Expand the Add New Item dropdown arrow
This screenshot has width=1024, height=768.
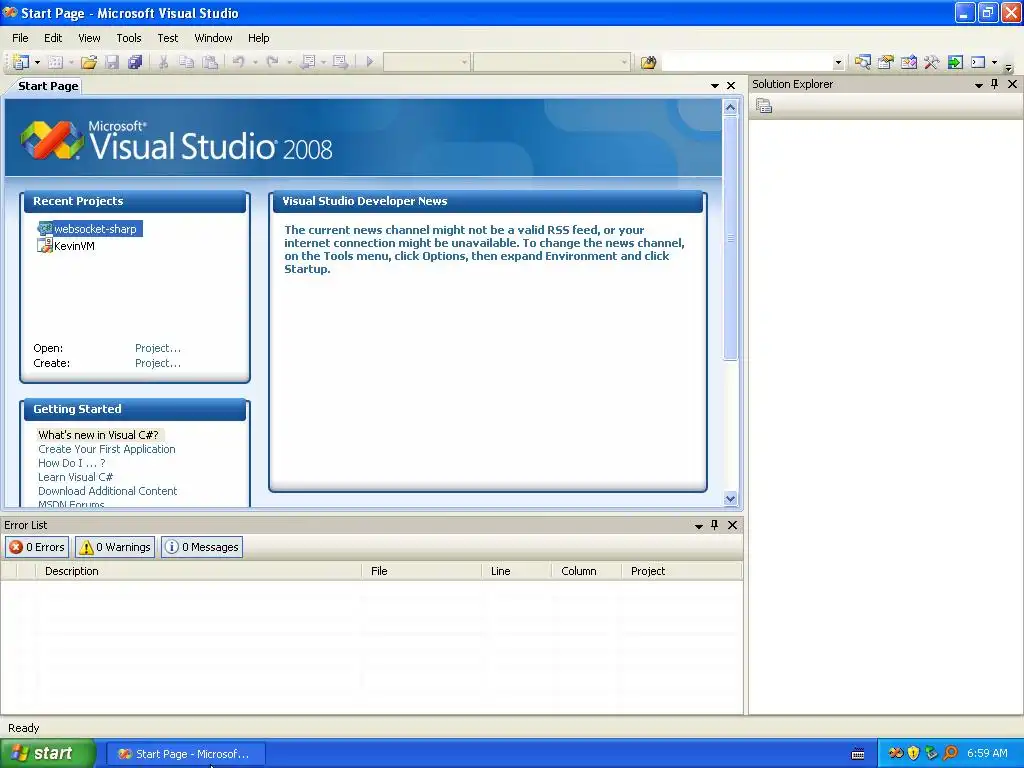[x=71, y=63]
